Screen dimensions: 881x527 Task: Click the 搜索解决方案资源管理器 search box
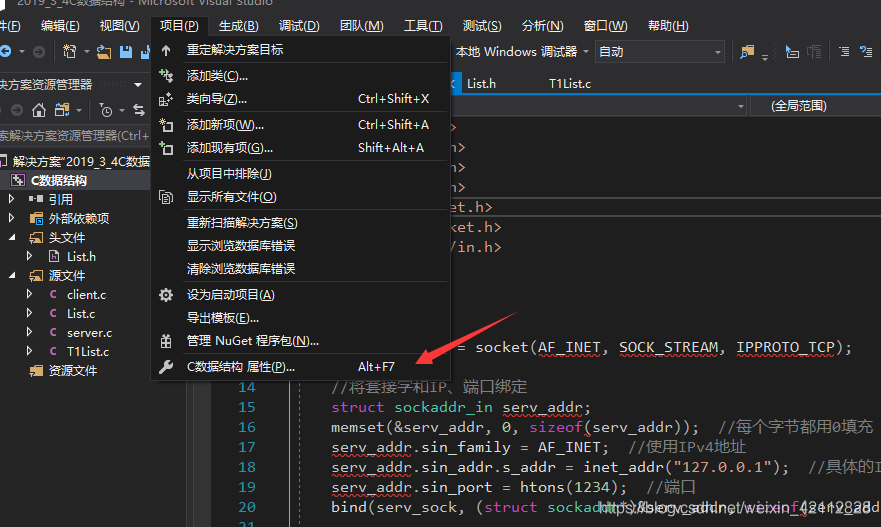point(75,135)
